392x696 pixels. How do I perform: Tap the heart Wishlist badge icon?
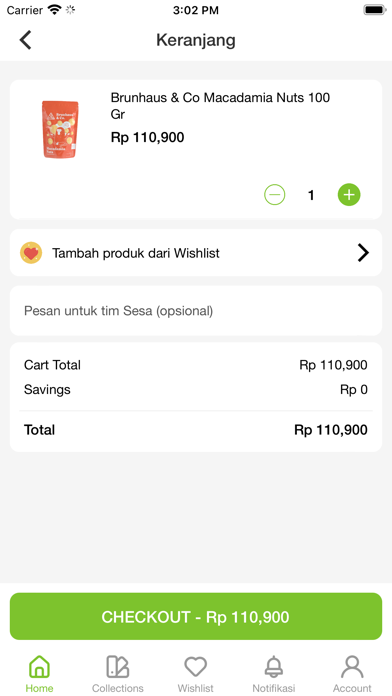coord(31,253)
